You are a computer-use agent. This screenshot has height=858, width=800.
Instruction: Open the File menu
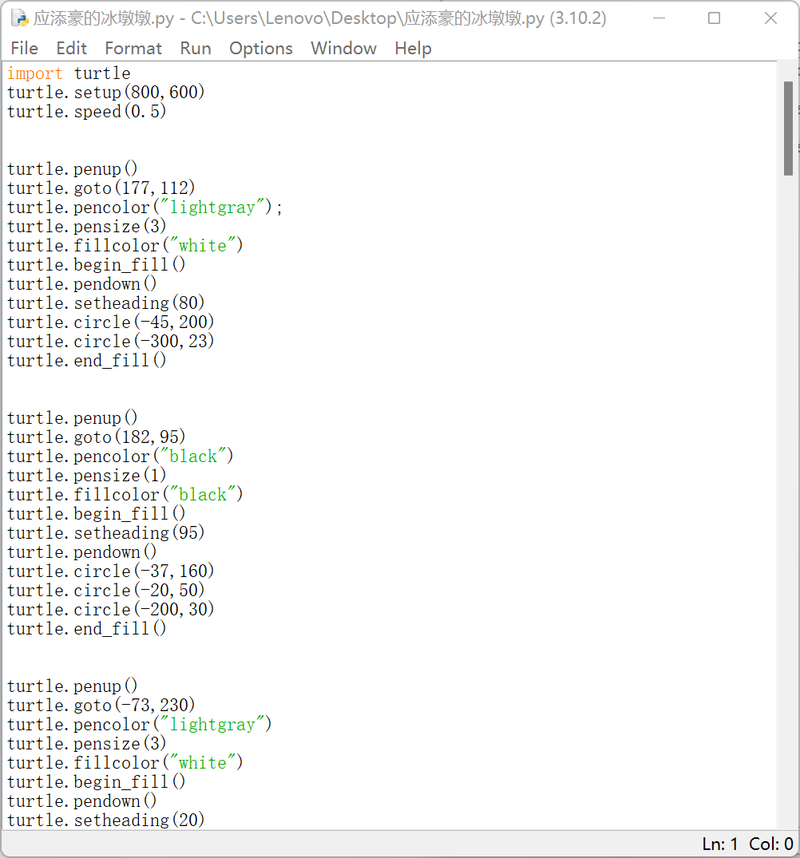pos(25,48)
